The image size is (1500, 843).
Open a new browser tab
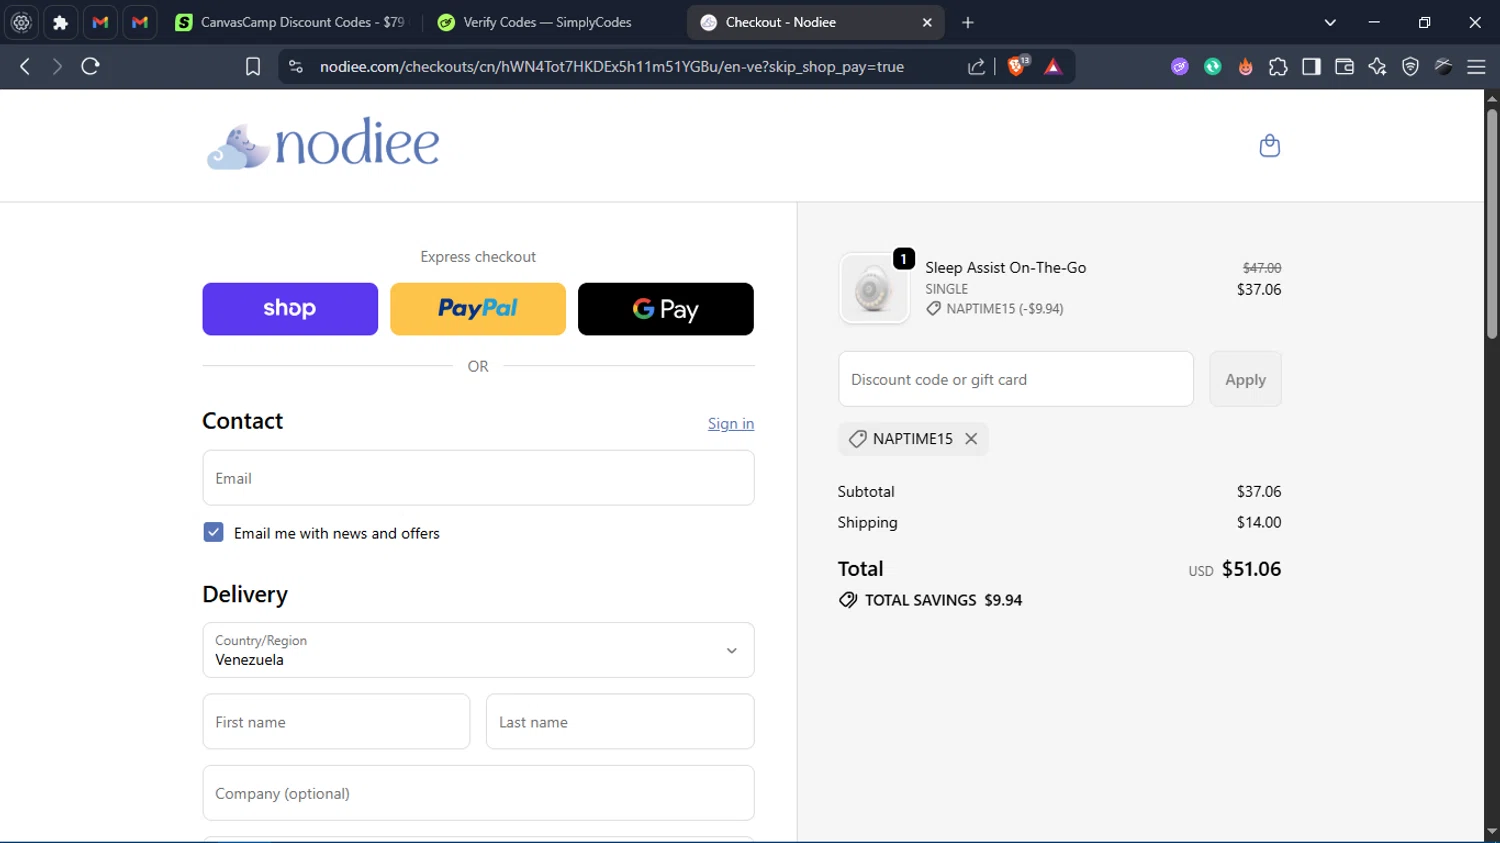967,22
